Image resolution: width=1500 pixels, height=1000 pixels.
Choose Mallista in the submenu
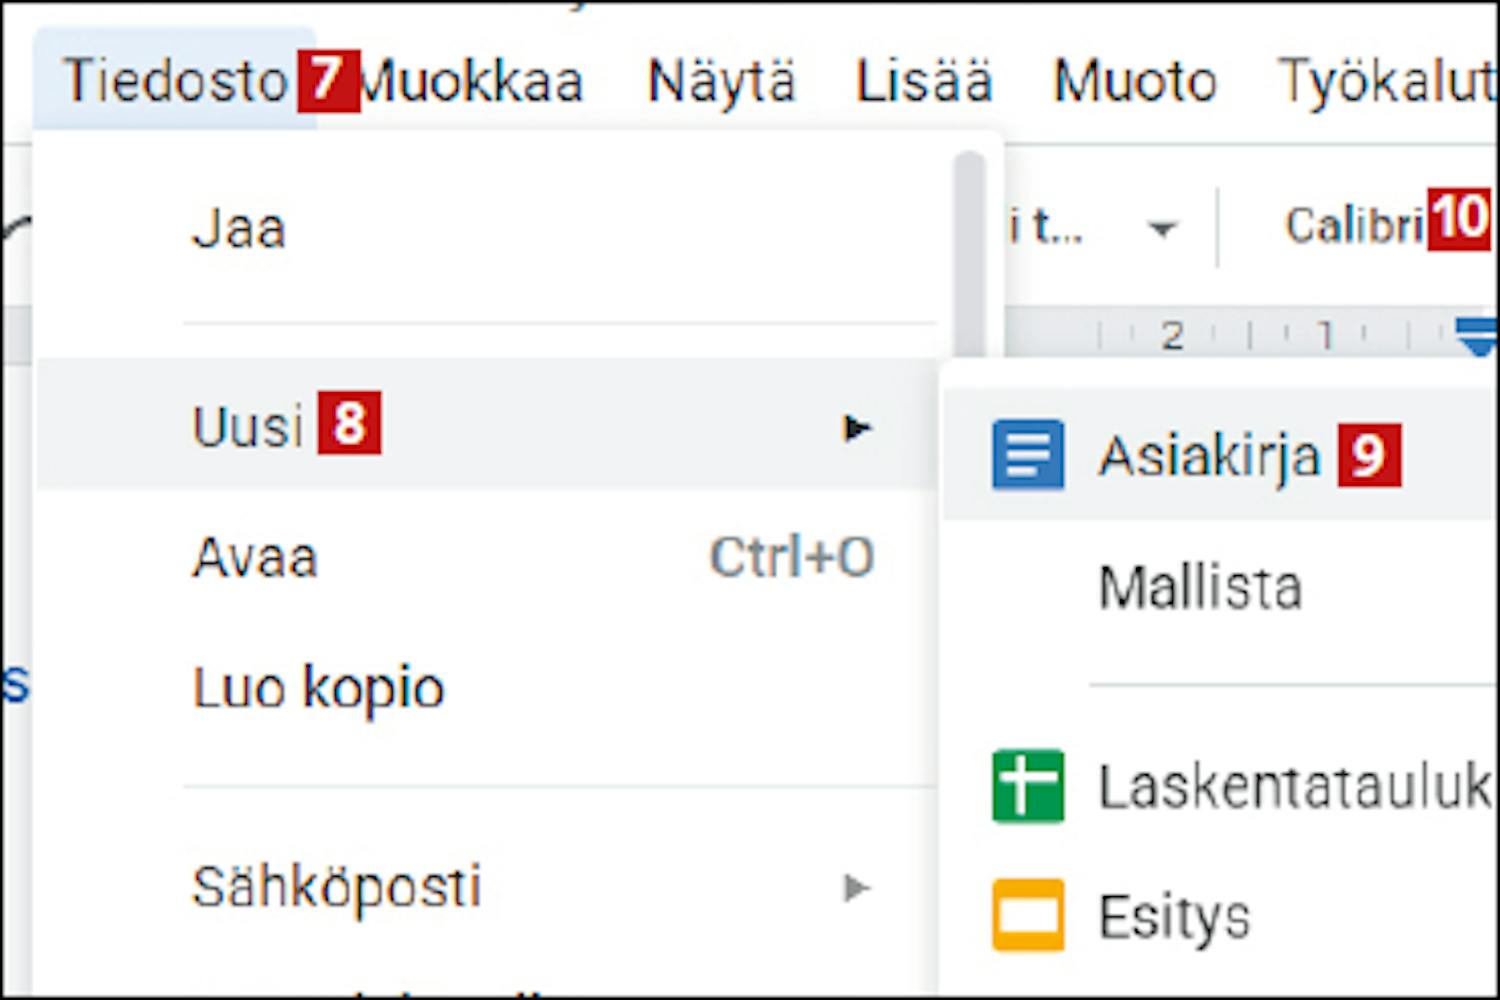click(x=1200, y=587)
